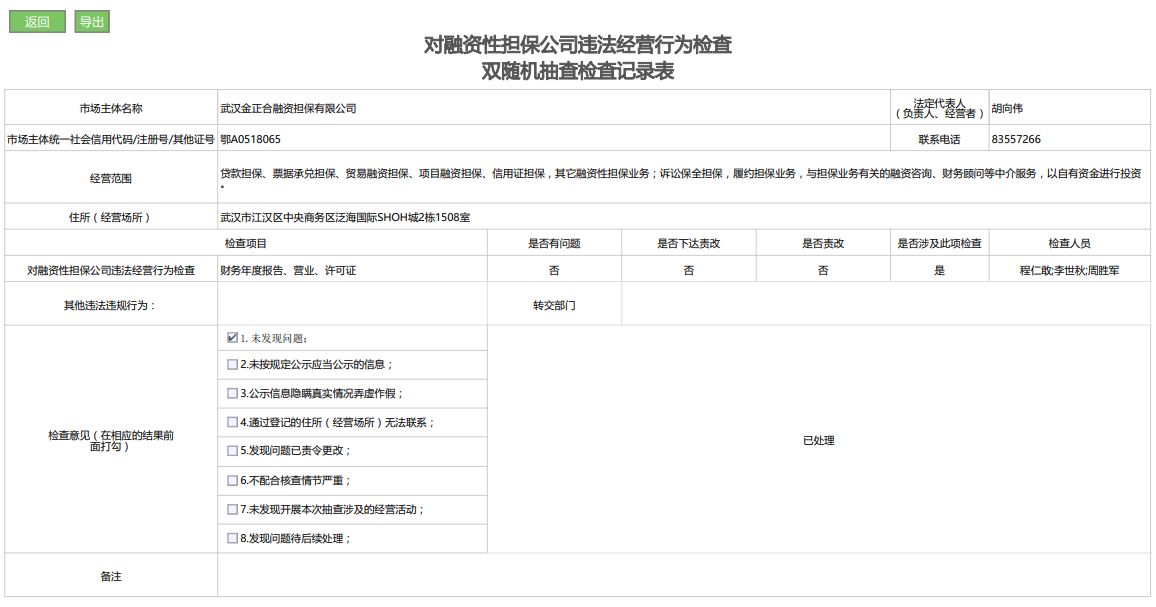Image resolution: width=1156 pixels, height=607 pixels.
Task: Click the 否 value under 是否有问题
Action: (x=554, y=271)
